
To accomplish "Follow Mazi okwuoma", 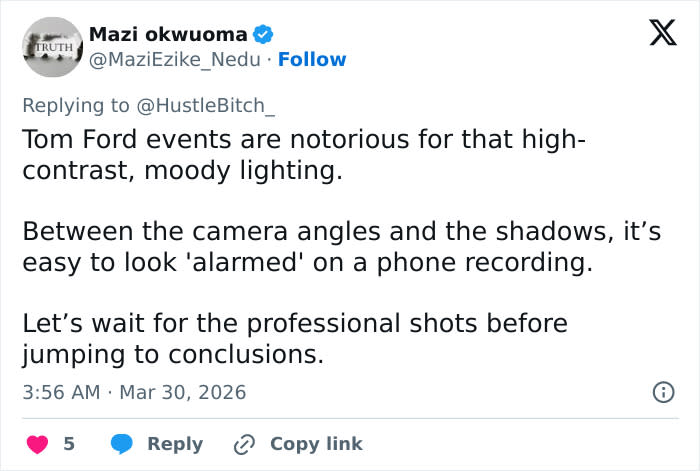I will pyautogui.click(x=312, y=59).
